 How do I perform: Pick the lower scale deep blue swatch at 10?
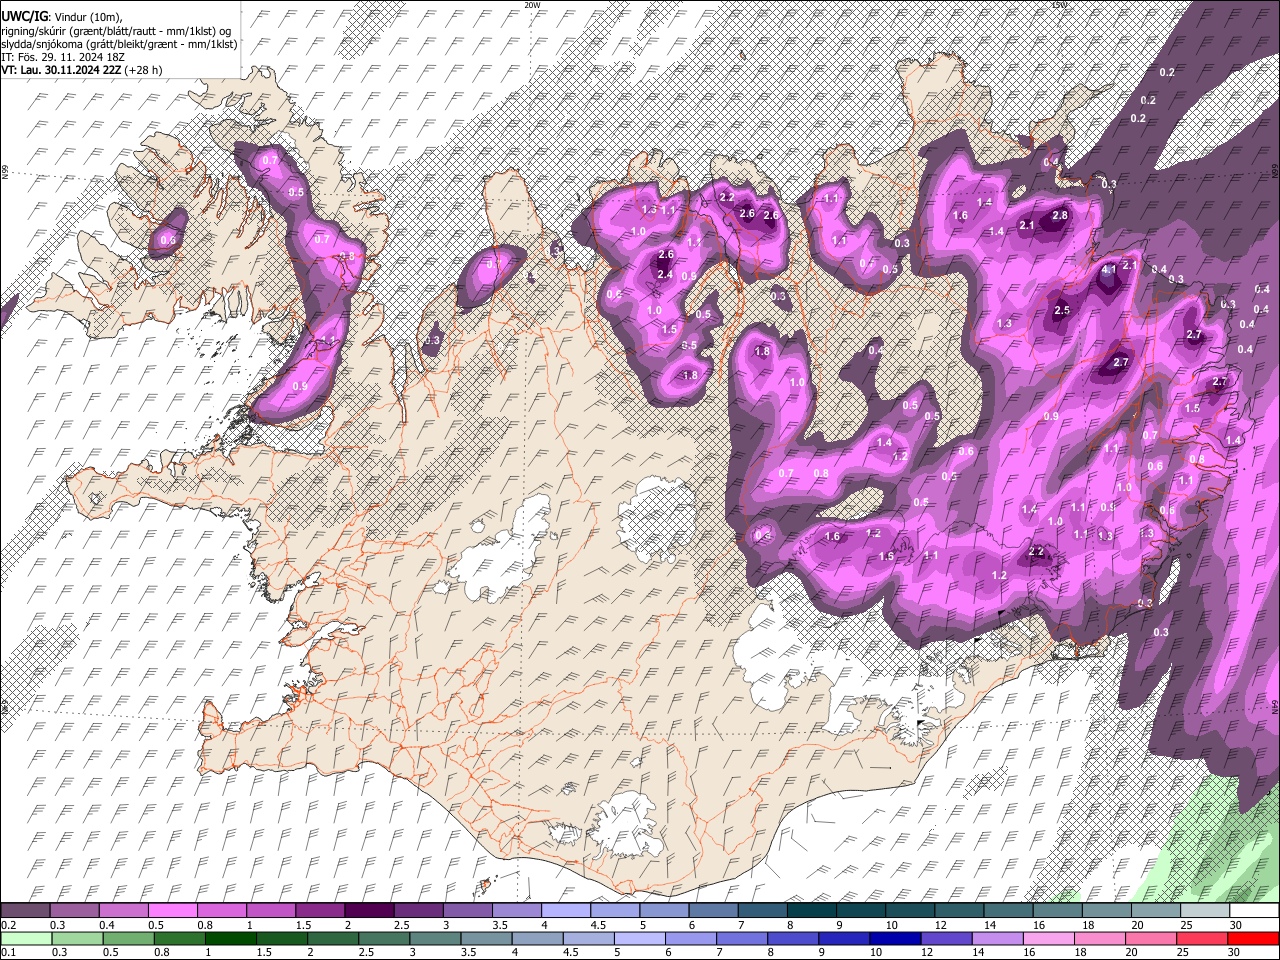tap(894, 938)
